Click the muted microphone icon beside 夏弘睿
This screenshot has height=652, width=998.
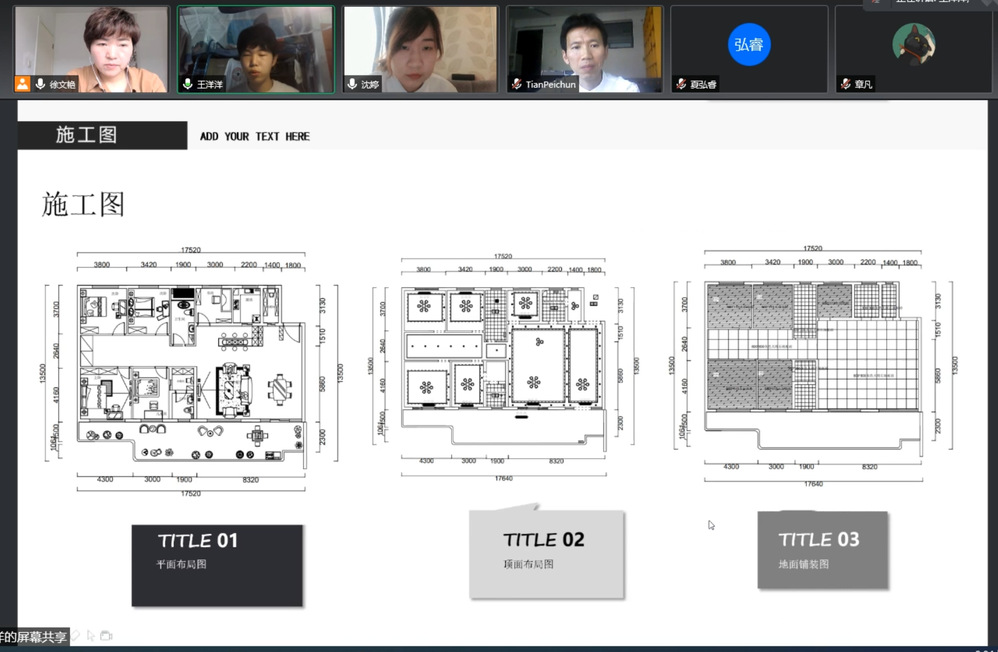click(680, 85)
